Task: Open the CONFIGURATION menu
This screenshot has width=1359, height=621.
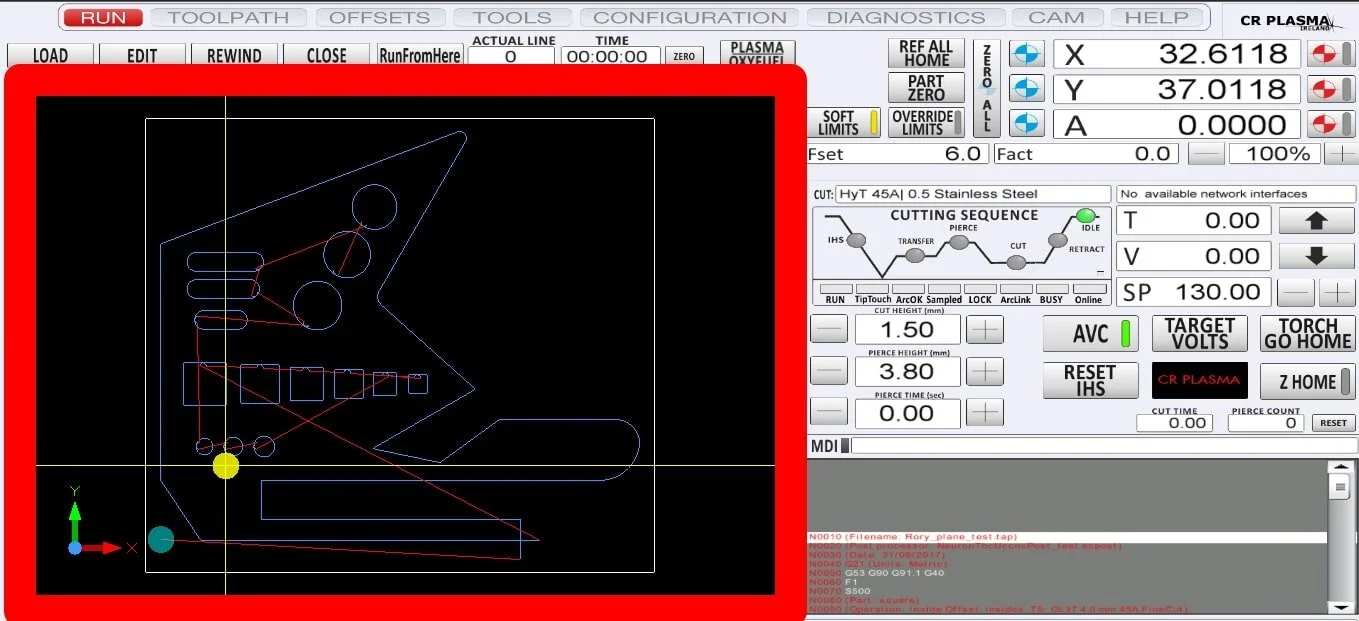Action: (688, 16)
